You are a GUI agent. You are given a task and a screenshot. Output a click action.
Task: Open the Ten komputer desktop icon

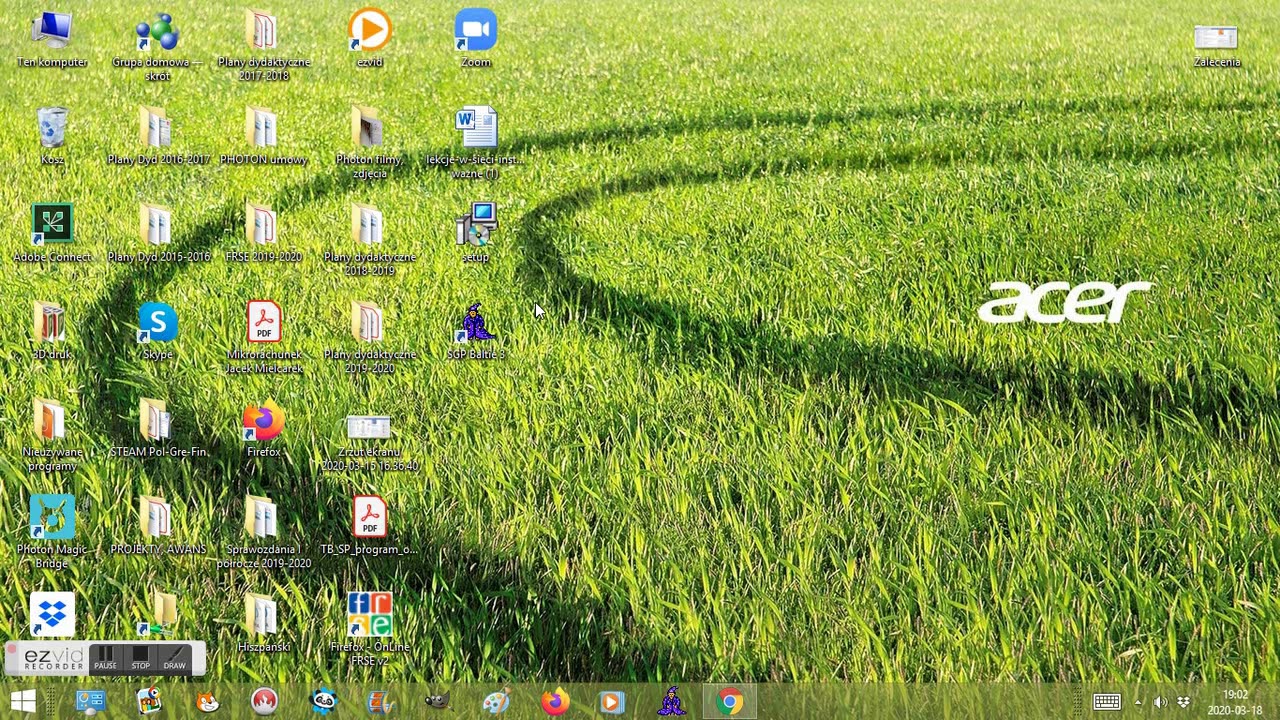pyautogui.click(x=52, y=40)
